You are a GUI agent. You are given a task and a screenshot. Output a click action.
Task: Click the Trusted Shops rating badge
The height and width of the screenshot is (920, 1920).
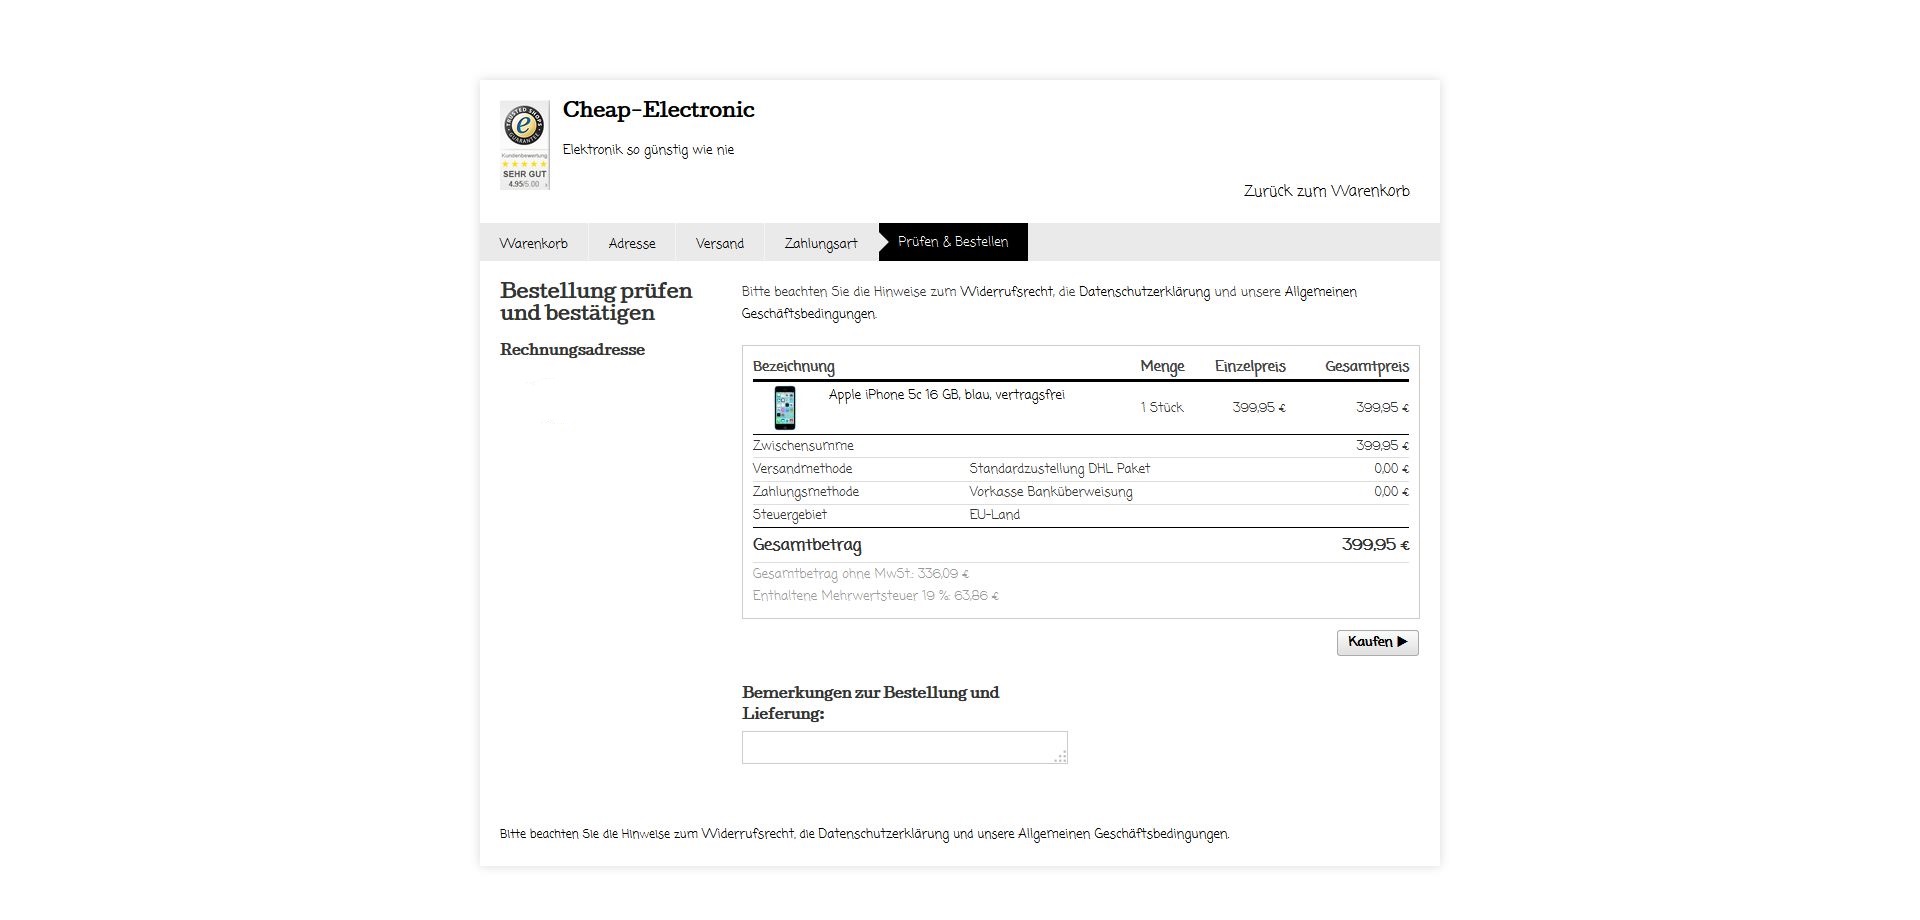(x=525, y=145)
